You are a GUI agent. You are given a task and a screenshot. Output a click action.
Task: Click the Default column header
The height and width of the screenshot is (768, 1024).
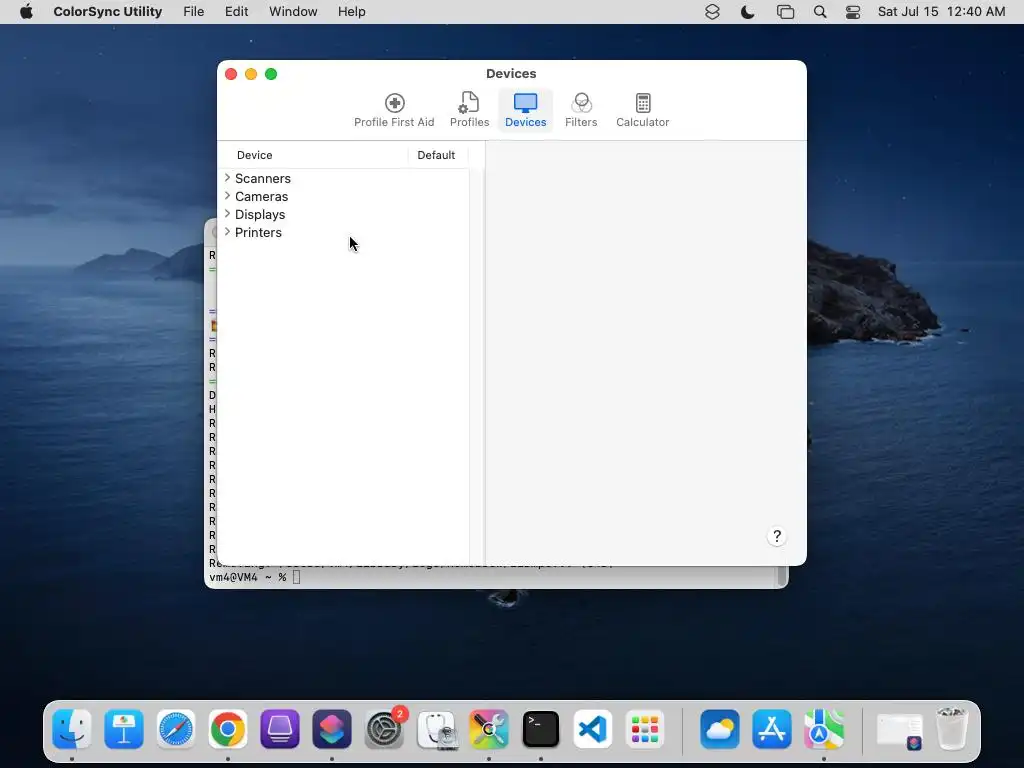coord(436,155)
